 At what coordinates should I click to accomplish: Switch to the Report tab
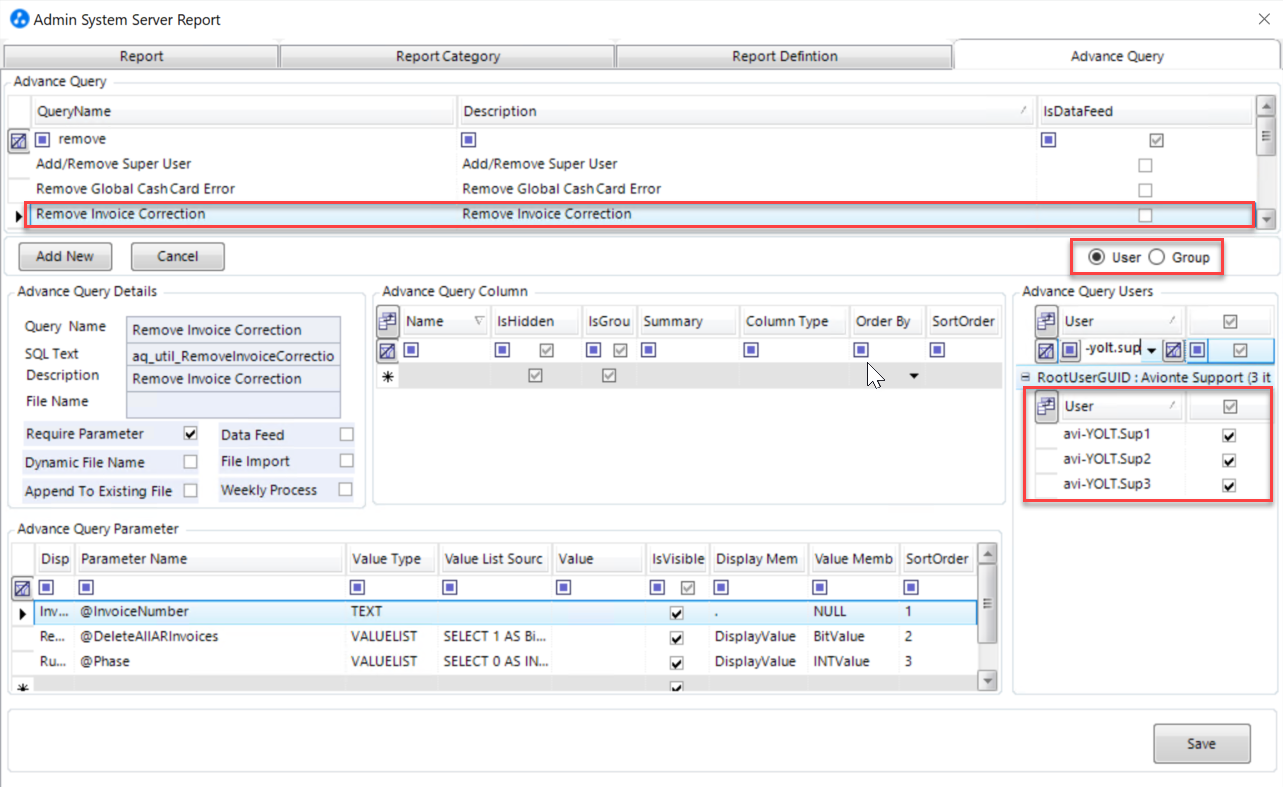pyautogui.click(x=141, y=56)
